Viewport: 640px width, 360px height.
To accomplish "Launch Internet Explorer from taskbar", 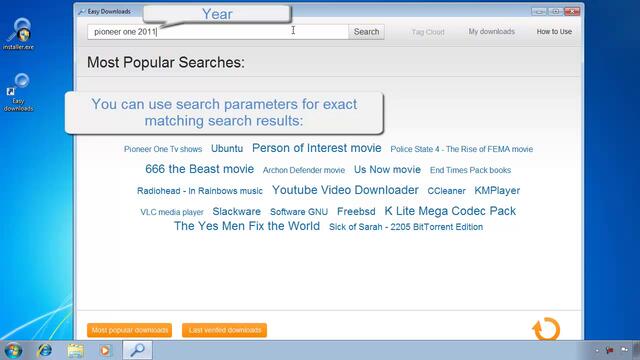I will (x=44, y=351).
